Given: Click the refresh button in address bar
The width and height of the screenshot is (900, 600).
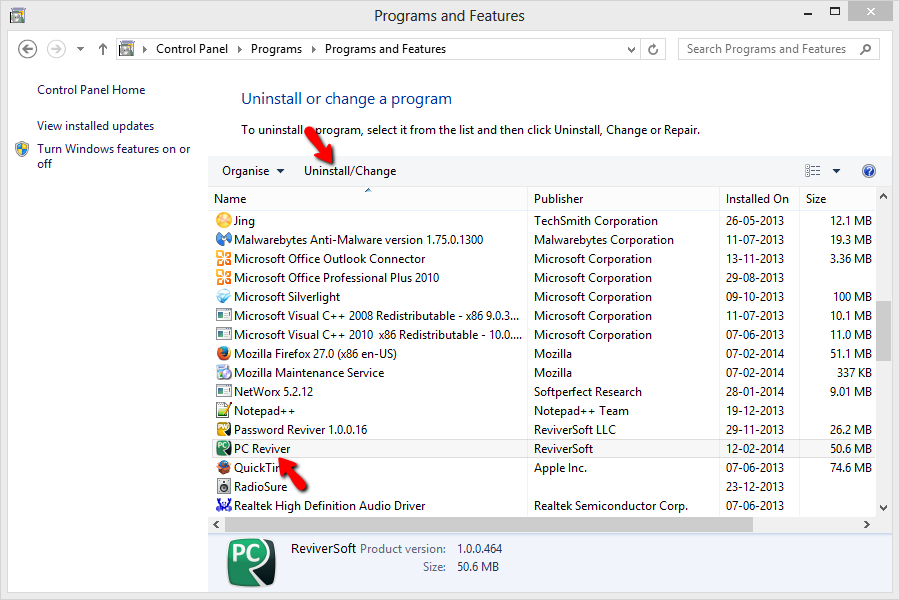Looking at the screenshot, I should click(654, 49).
